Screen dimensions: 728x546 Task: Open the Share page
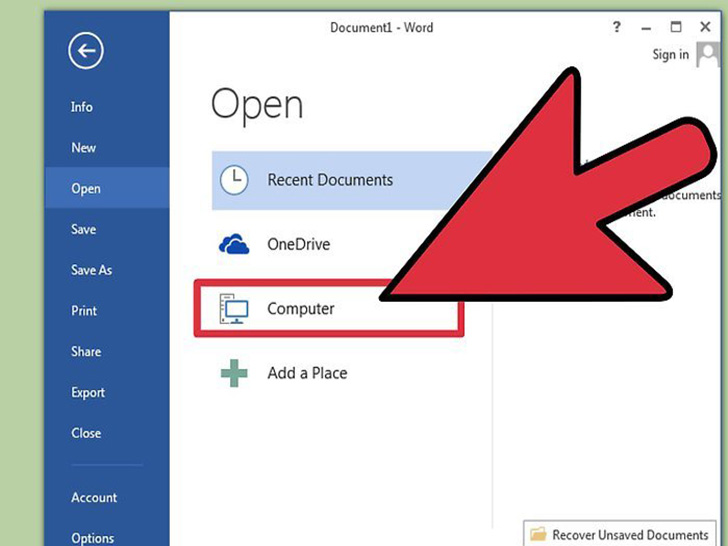[86, 351]
